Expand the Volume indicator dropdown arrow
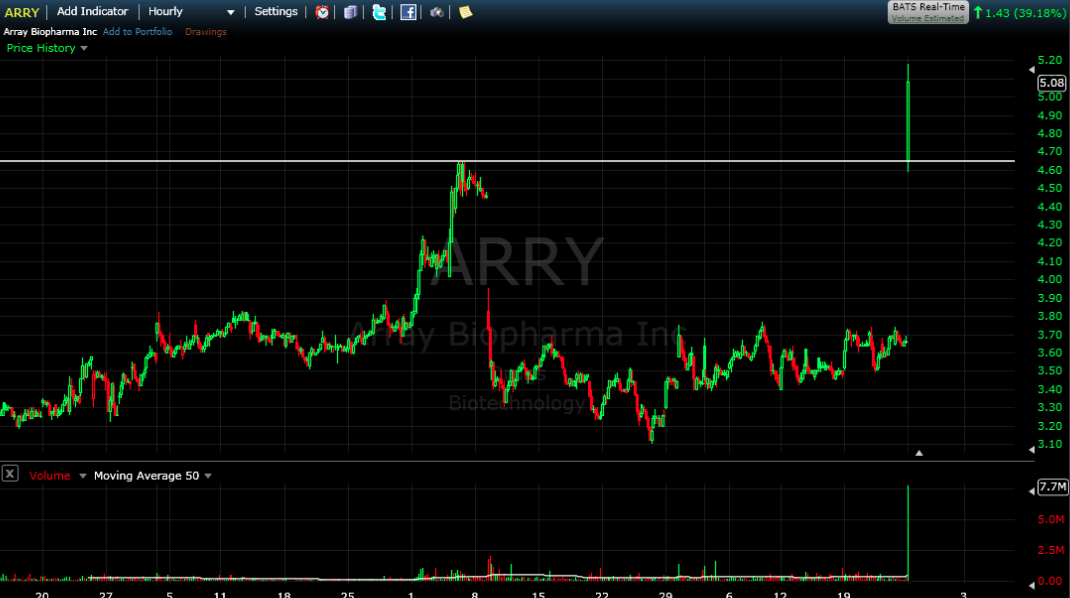This screenshot has width=1070, height=598. [83, 476]
